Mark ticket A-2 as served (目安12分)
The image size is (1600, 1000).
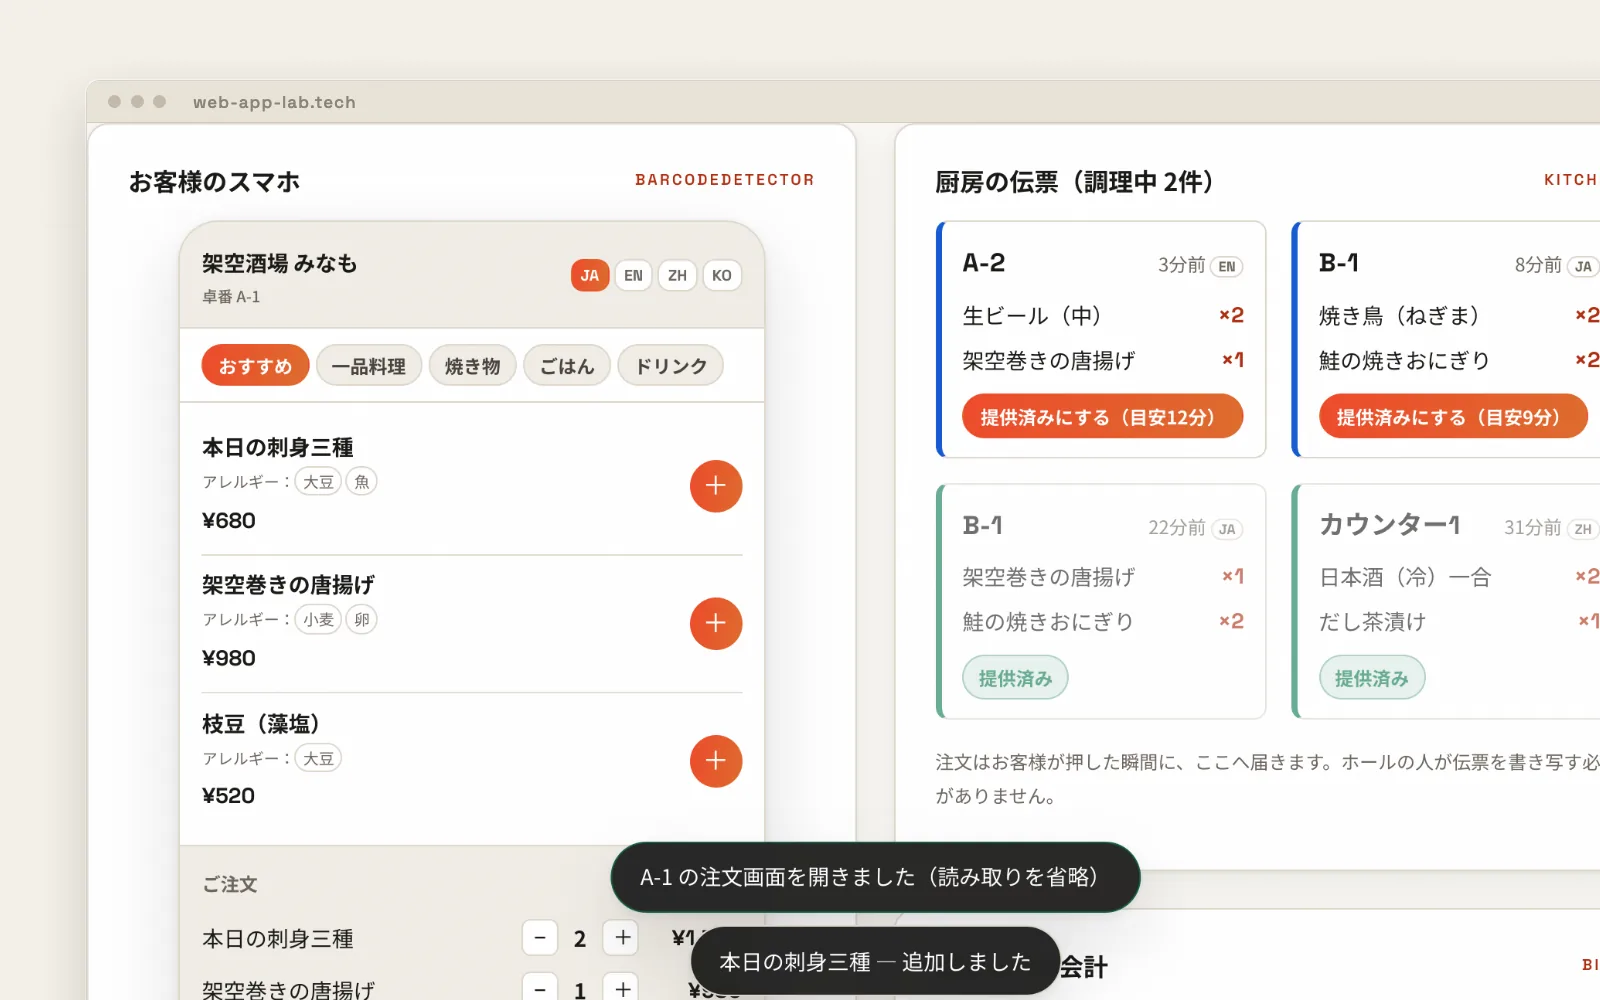pyautogui.click(x=1102, y=416)
